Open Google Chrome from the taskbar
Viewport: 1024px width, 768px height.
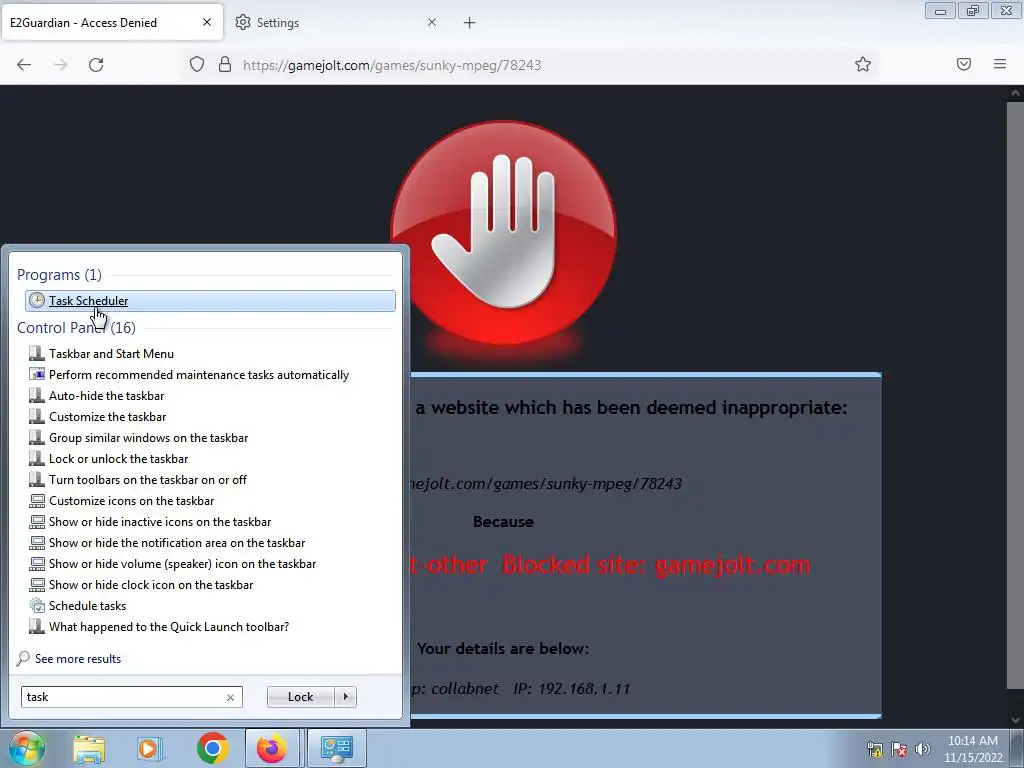212,748
